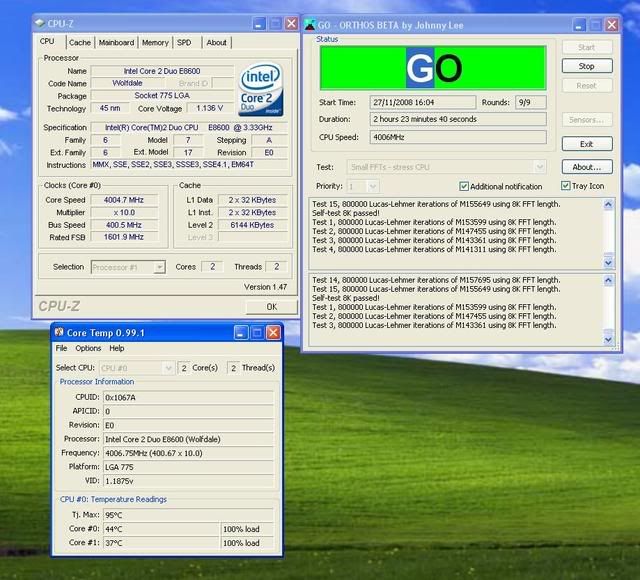Click the upper log panel scrollbar
The image size is (640, 580).
click(608, 228)
